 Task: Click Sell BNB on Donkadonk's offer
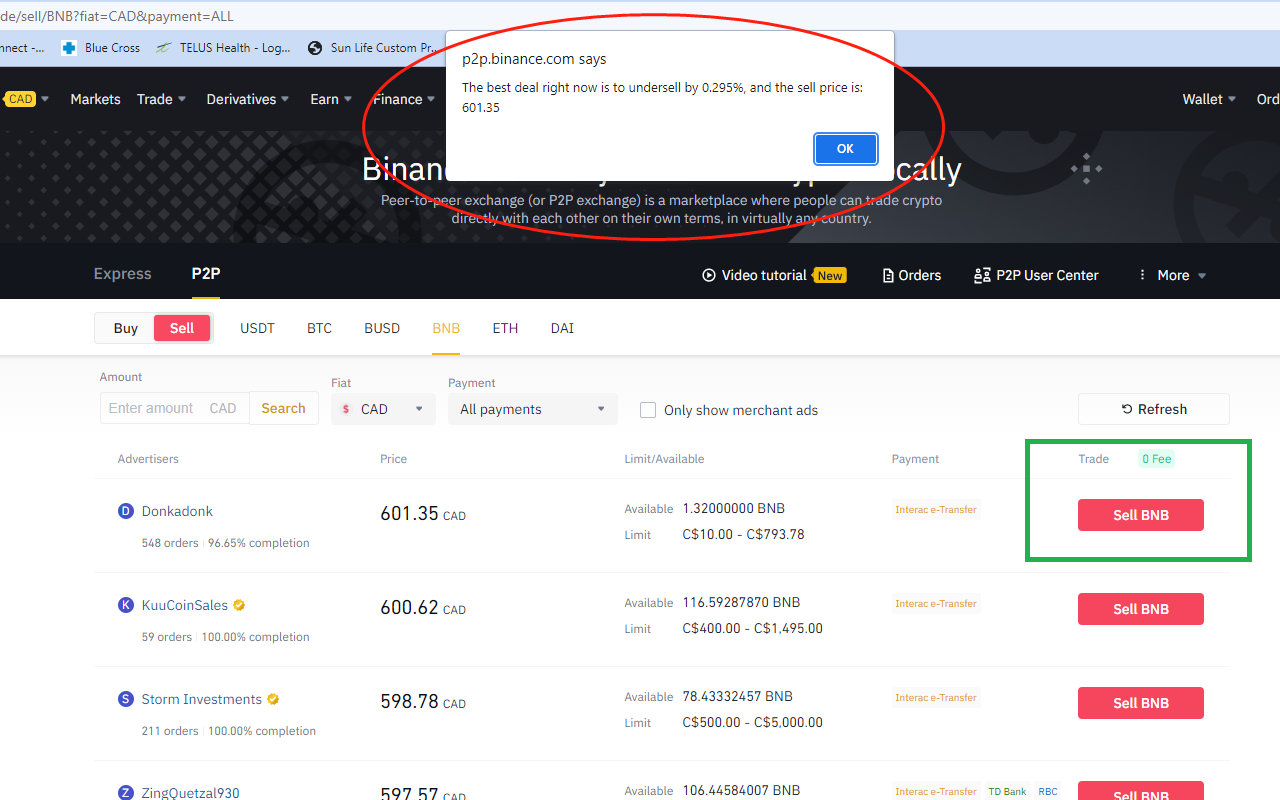(1140, 514)
